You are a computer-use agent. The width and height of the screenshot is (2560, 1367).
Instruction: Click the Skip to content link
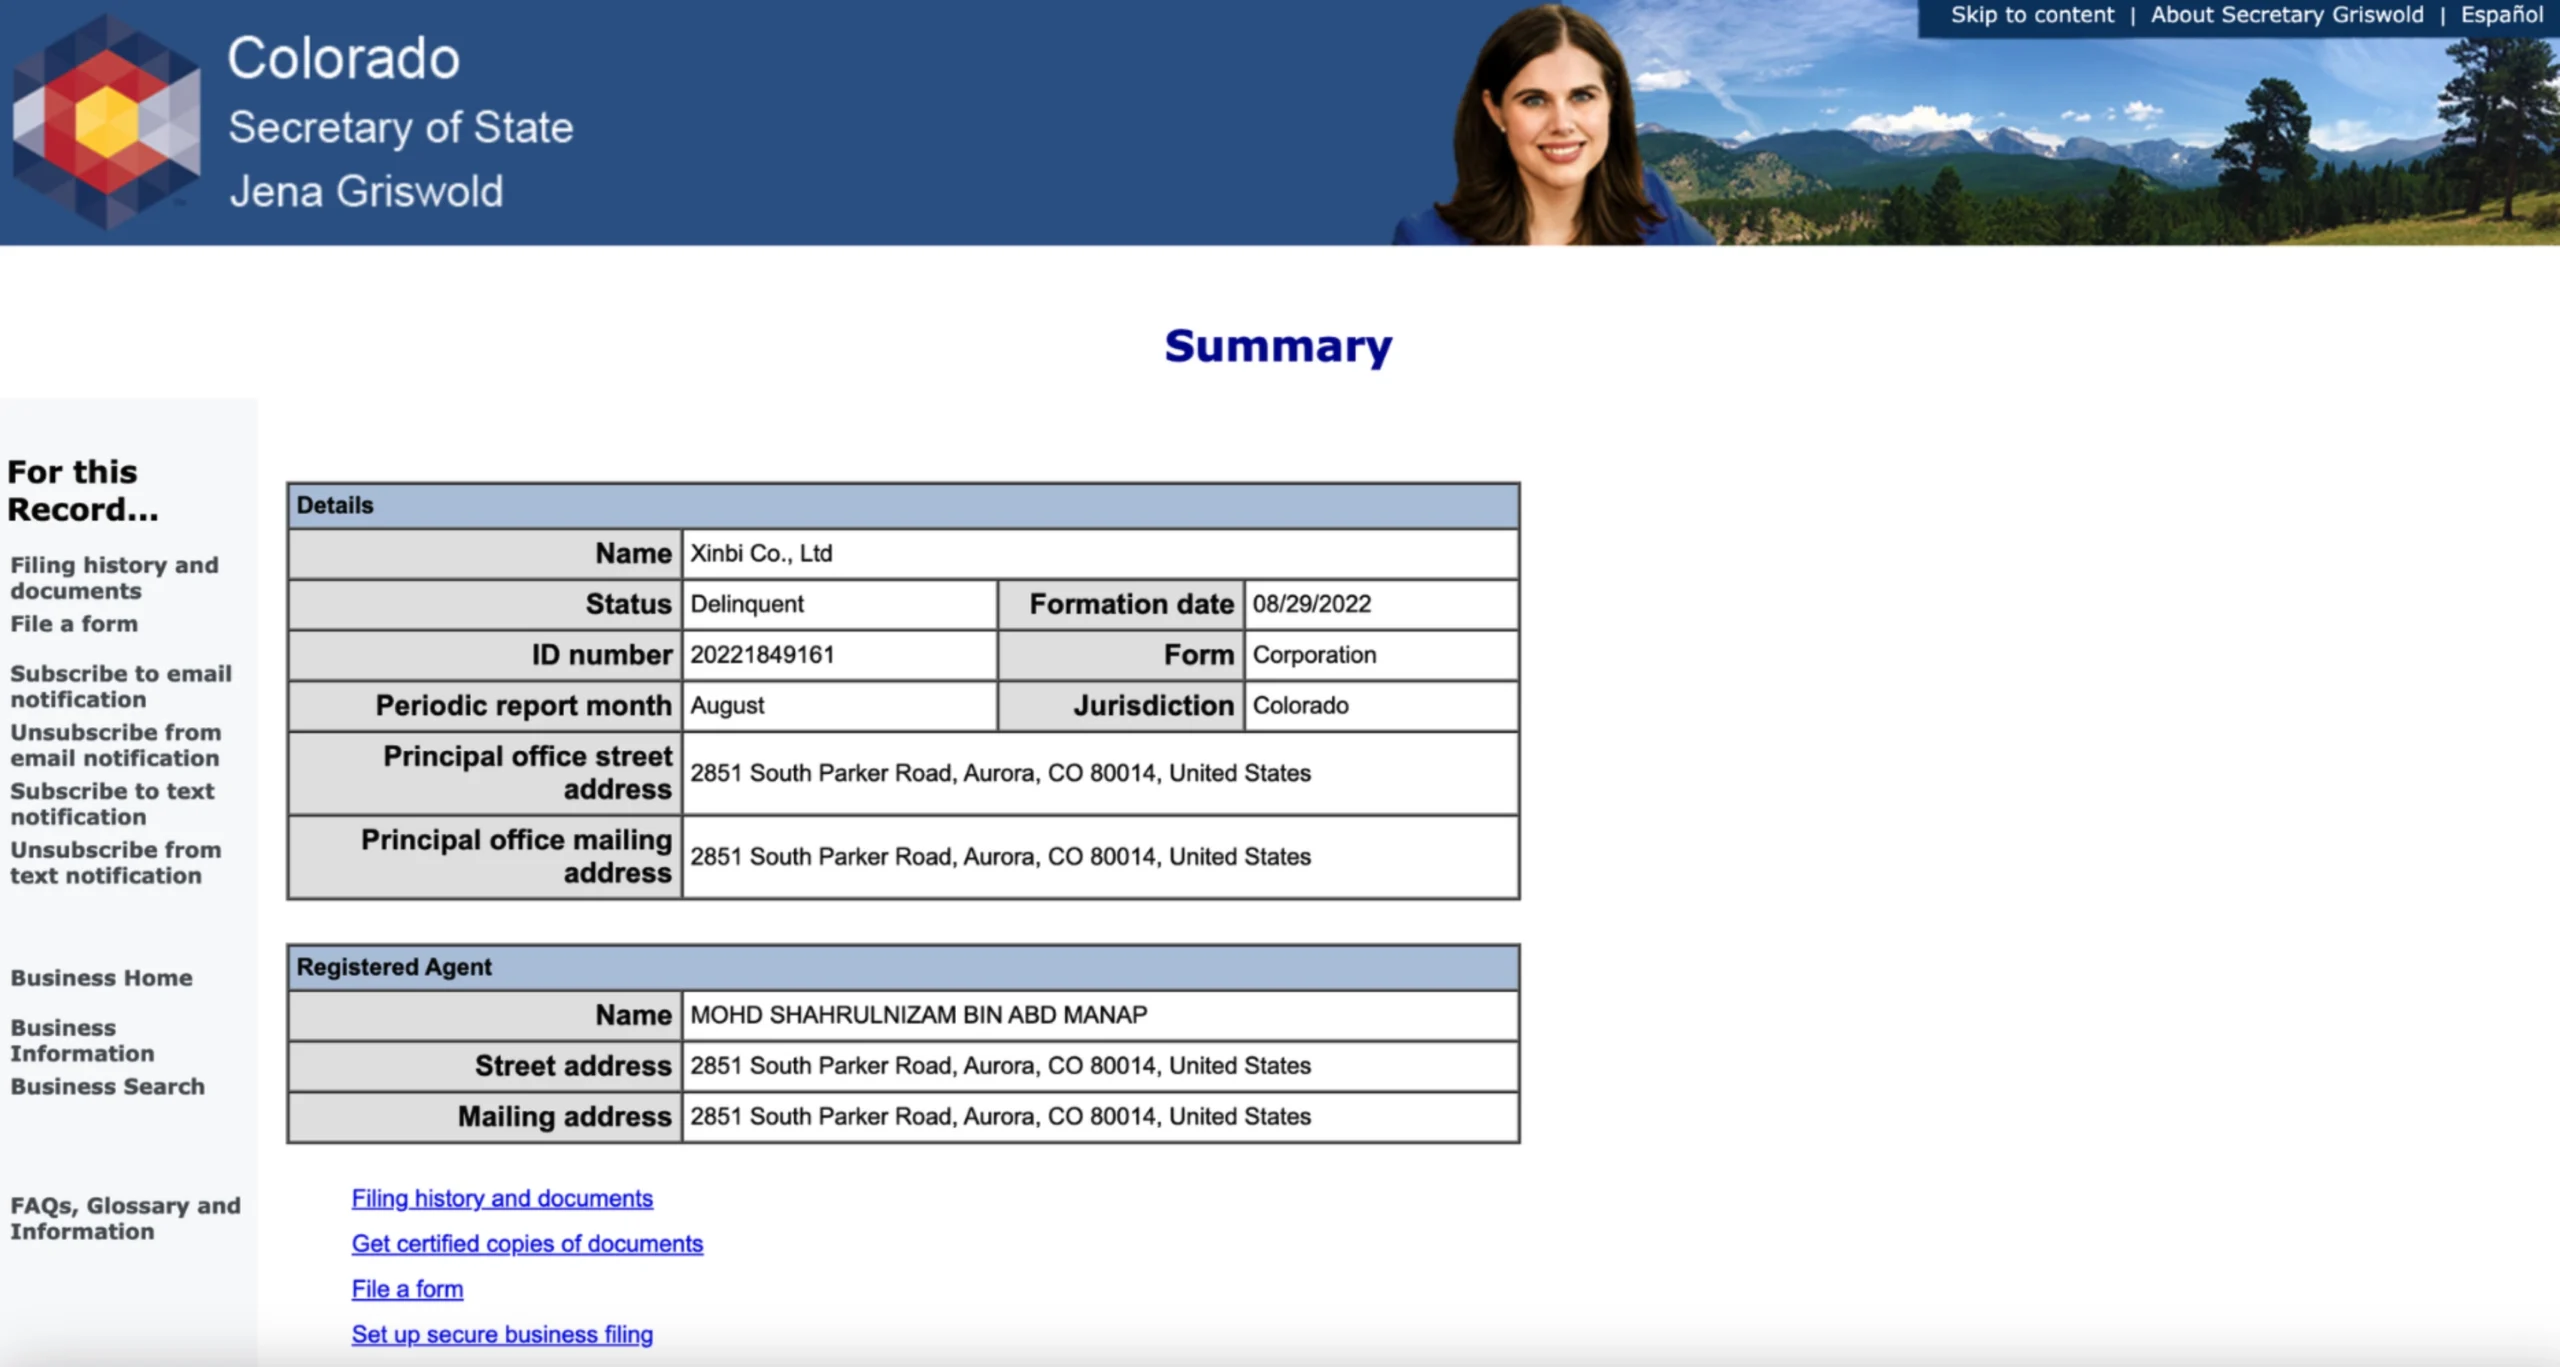[2031, 15]
